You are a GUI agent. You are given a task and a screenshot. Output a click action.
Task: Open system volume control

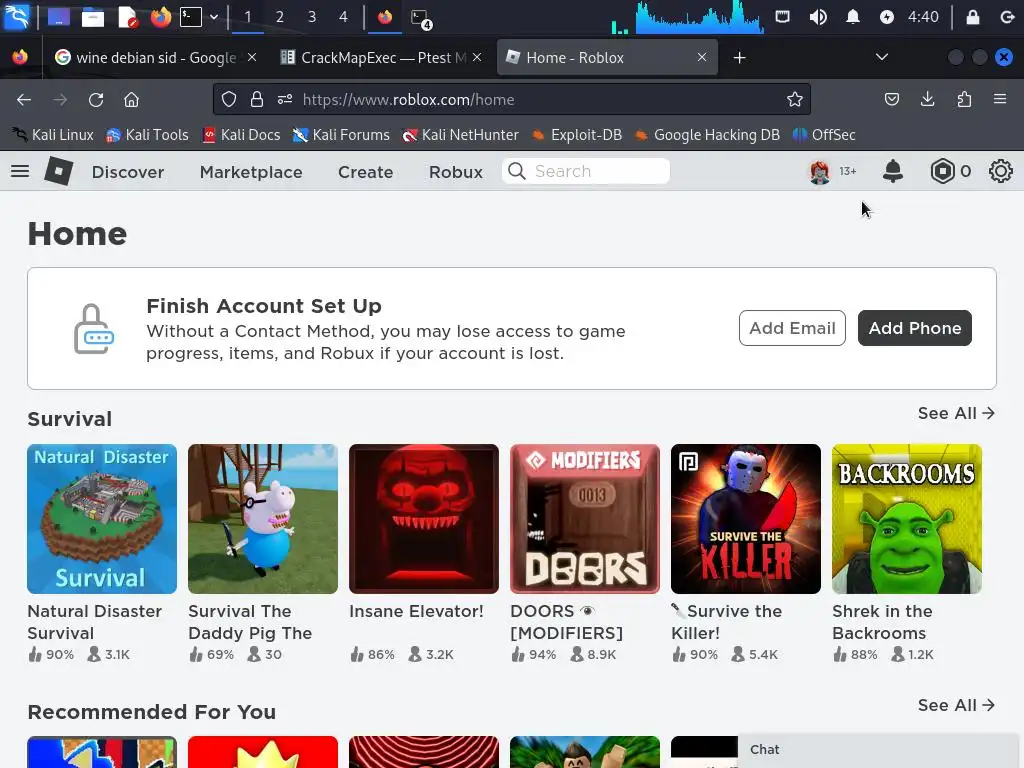point(818,16)
